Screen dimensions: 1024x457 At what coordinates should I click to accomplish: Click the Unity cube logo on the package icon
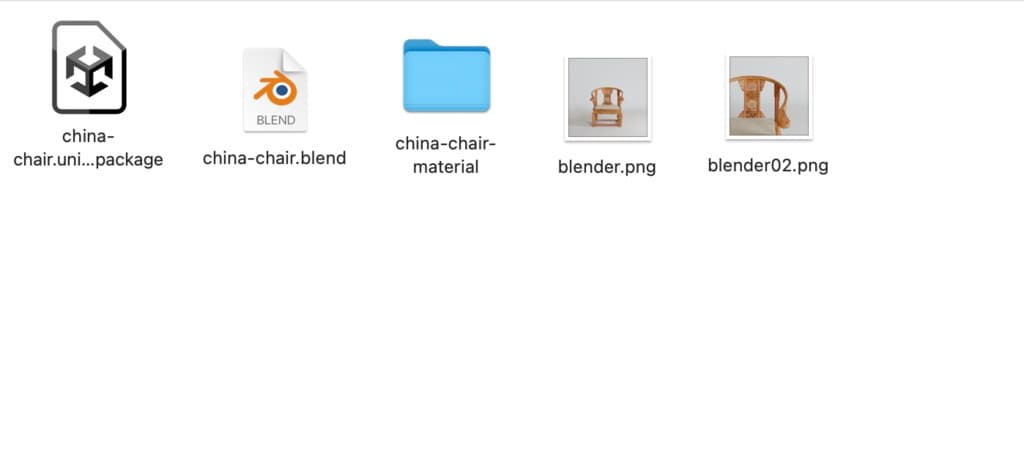pyautogui.click(x=89, y=71)
